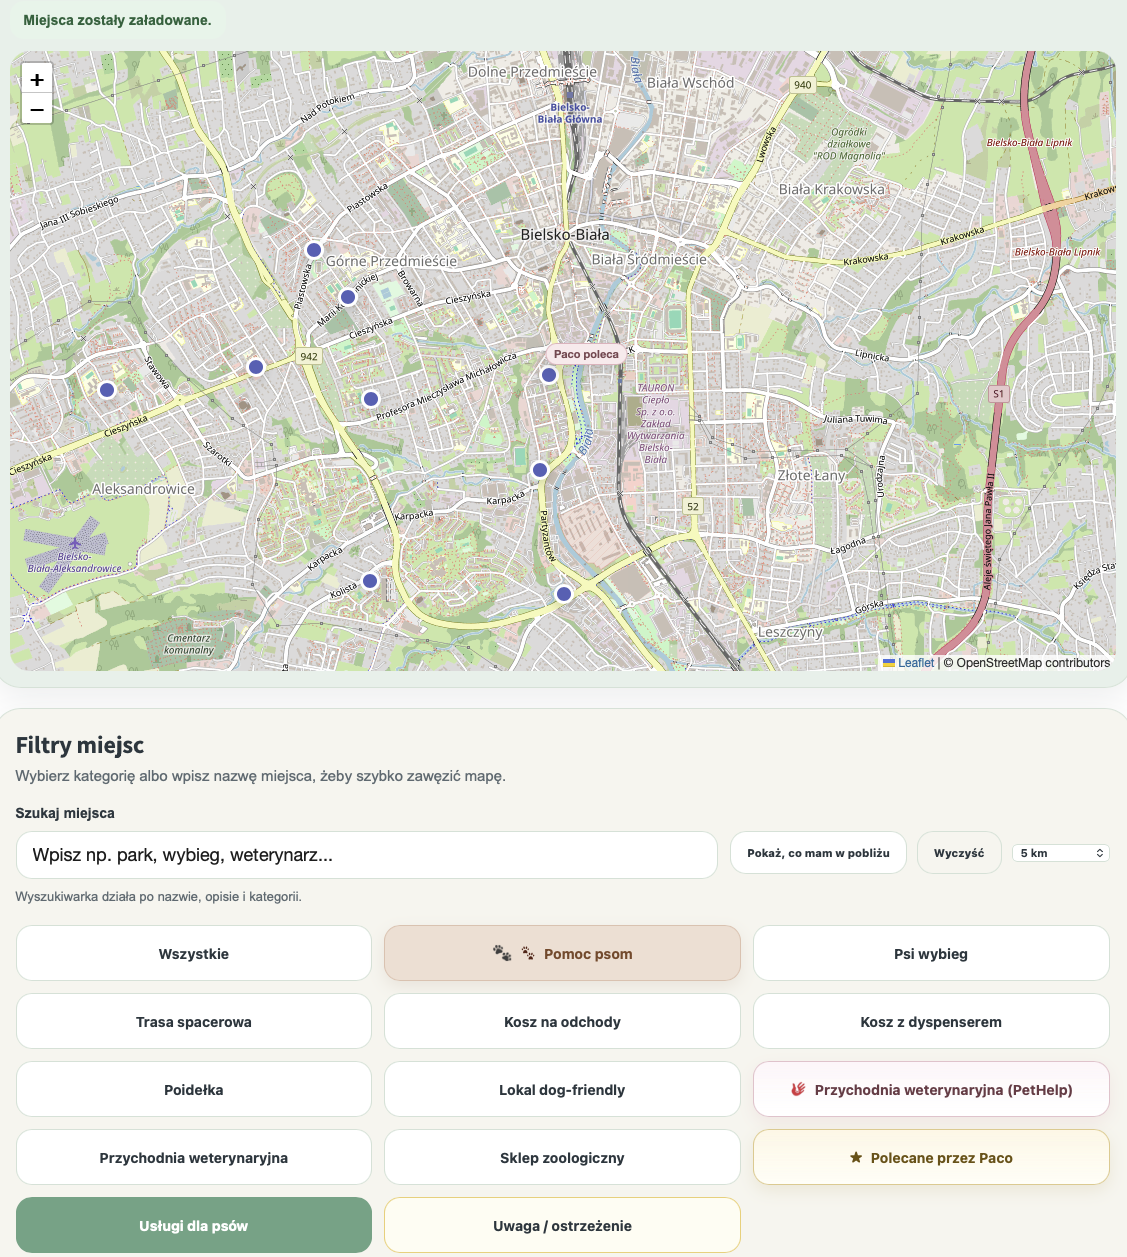Screen dimensions: 1127x1257
Task: Toggle the Uwaga / ostrzeżenie filter
Action: coord(562,1226)
